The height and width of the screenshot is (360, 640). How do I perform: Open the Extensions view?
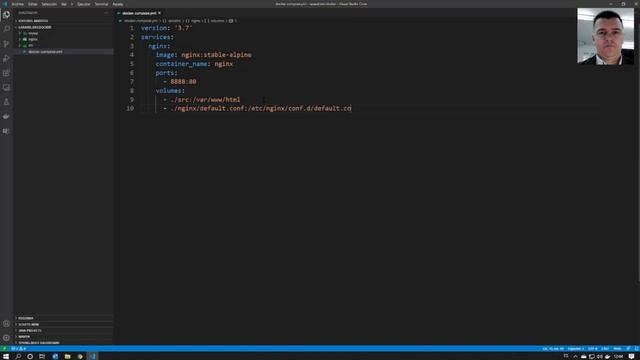click(x=6, y=73)
